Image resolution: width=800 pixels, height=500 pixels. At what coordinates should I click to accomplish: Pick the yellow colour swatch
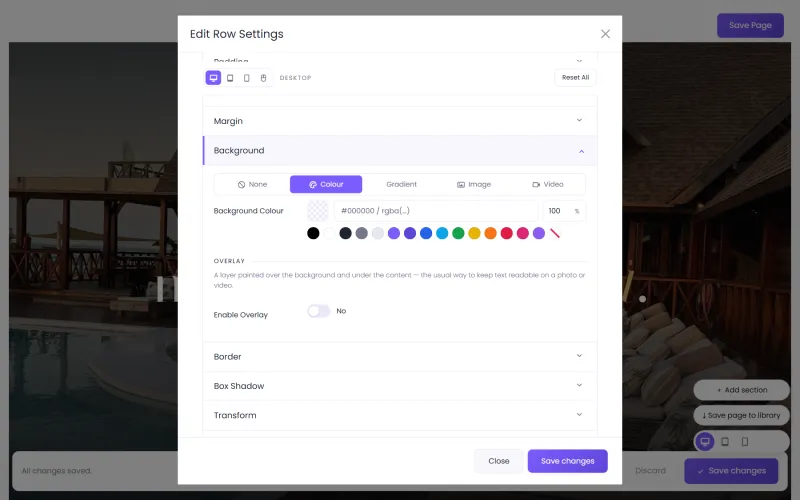(474, 233)
